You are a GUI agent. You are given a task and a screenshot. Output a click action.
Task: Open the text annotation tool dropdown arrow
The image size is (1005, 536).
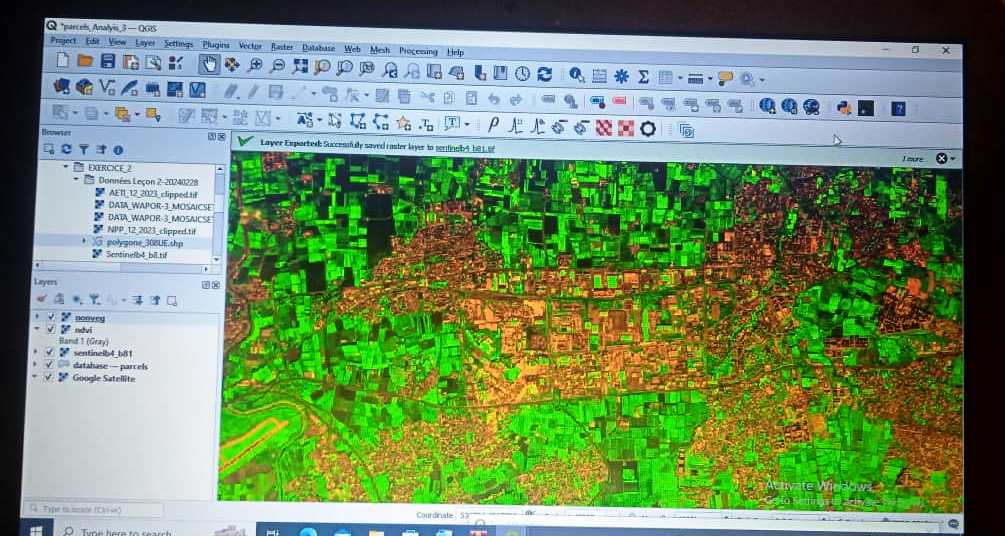click(467, 123)
